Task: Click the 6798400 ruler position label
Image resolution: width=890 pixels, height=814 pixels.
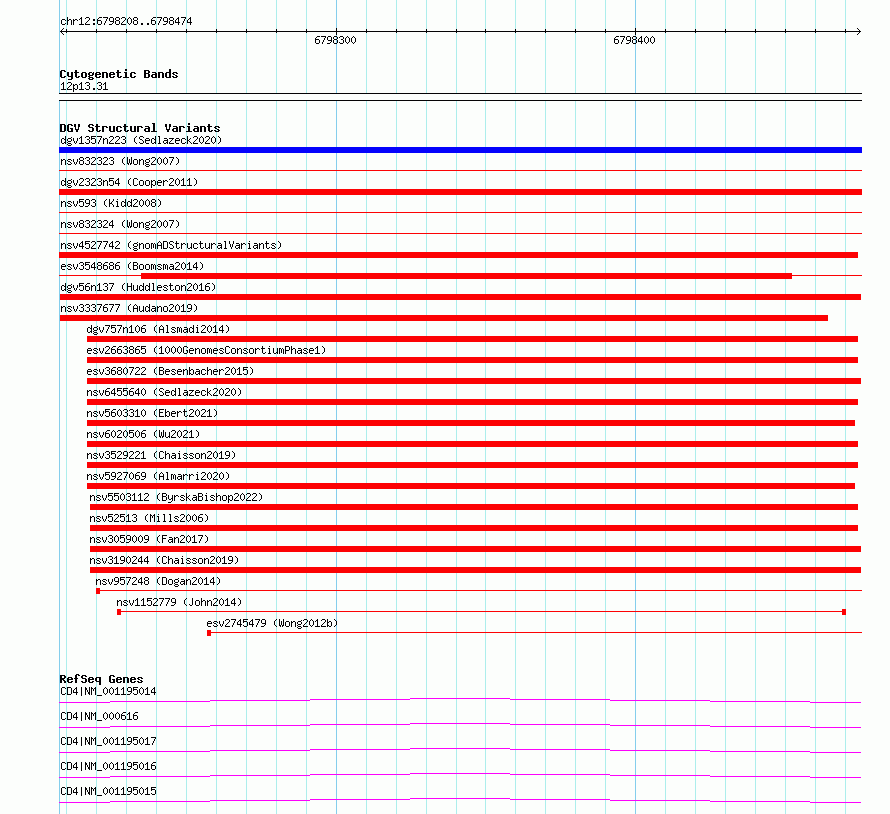Action: (x=634, y=40)
